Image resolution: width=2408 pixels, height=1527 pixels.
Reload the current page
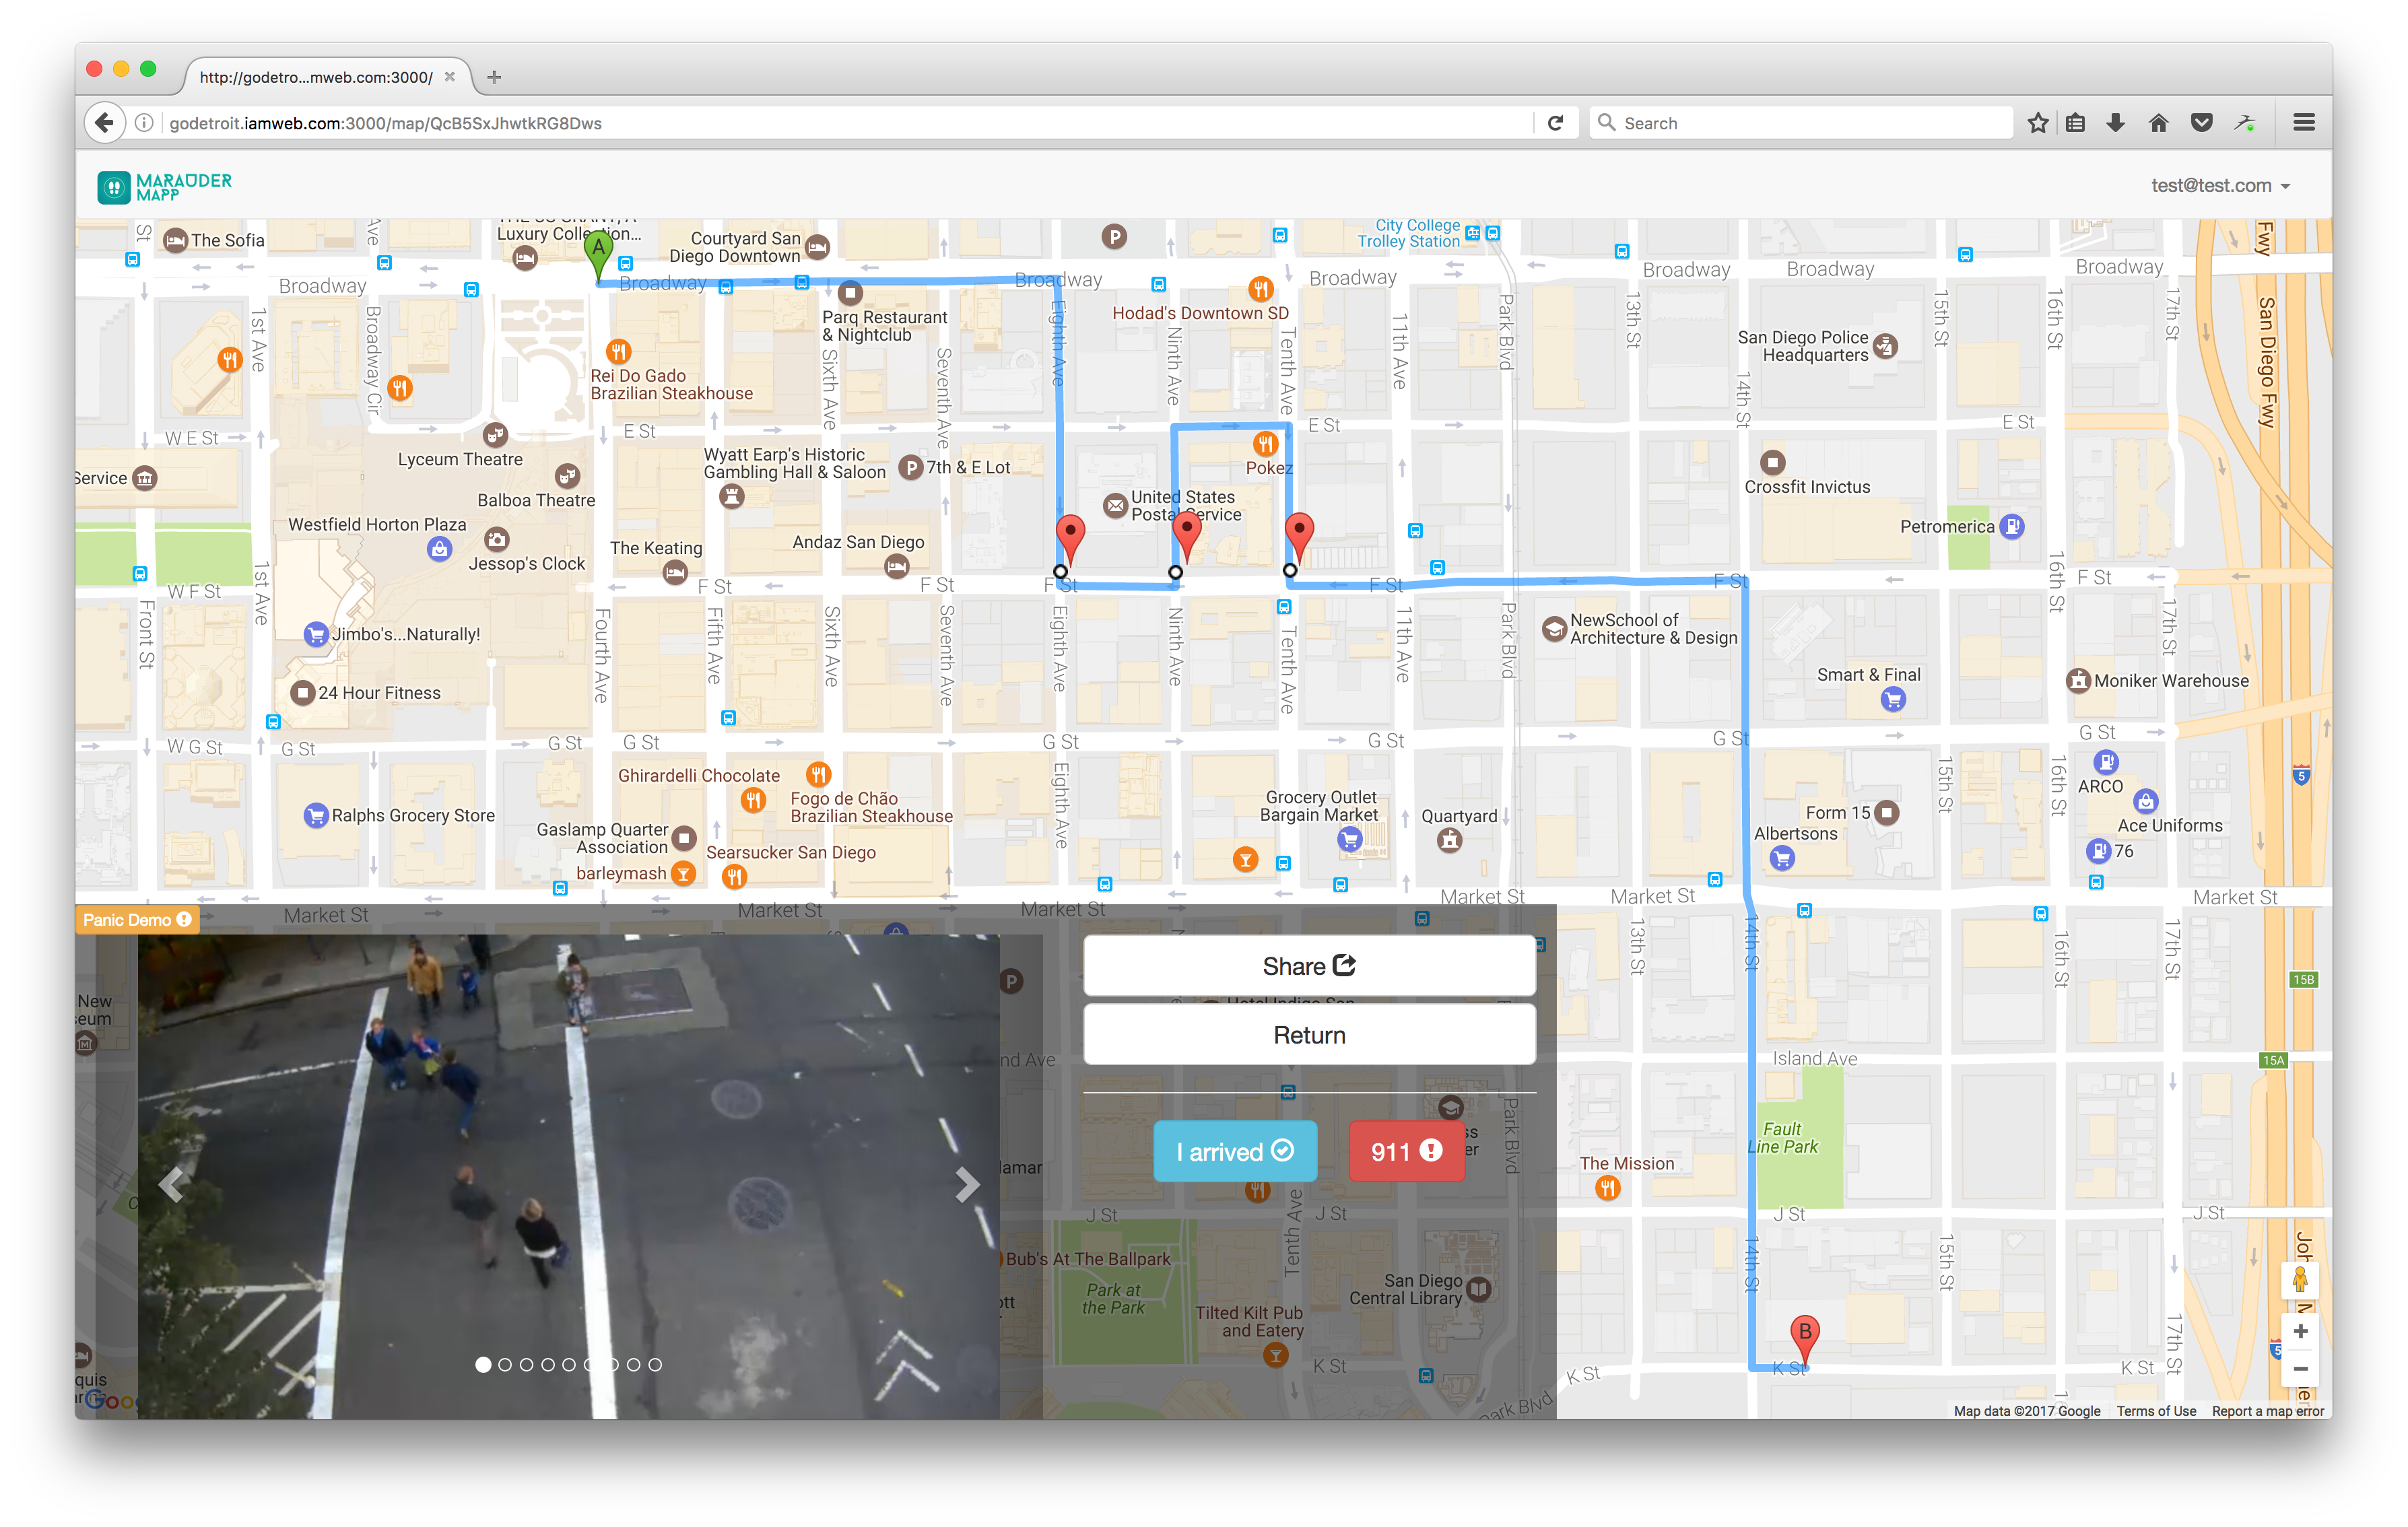tap(1555, 123)
